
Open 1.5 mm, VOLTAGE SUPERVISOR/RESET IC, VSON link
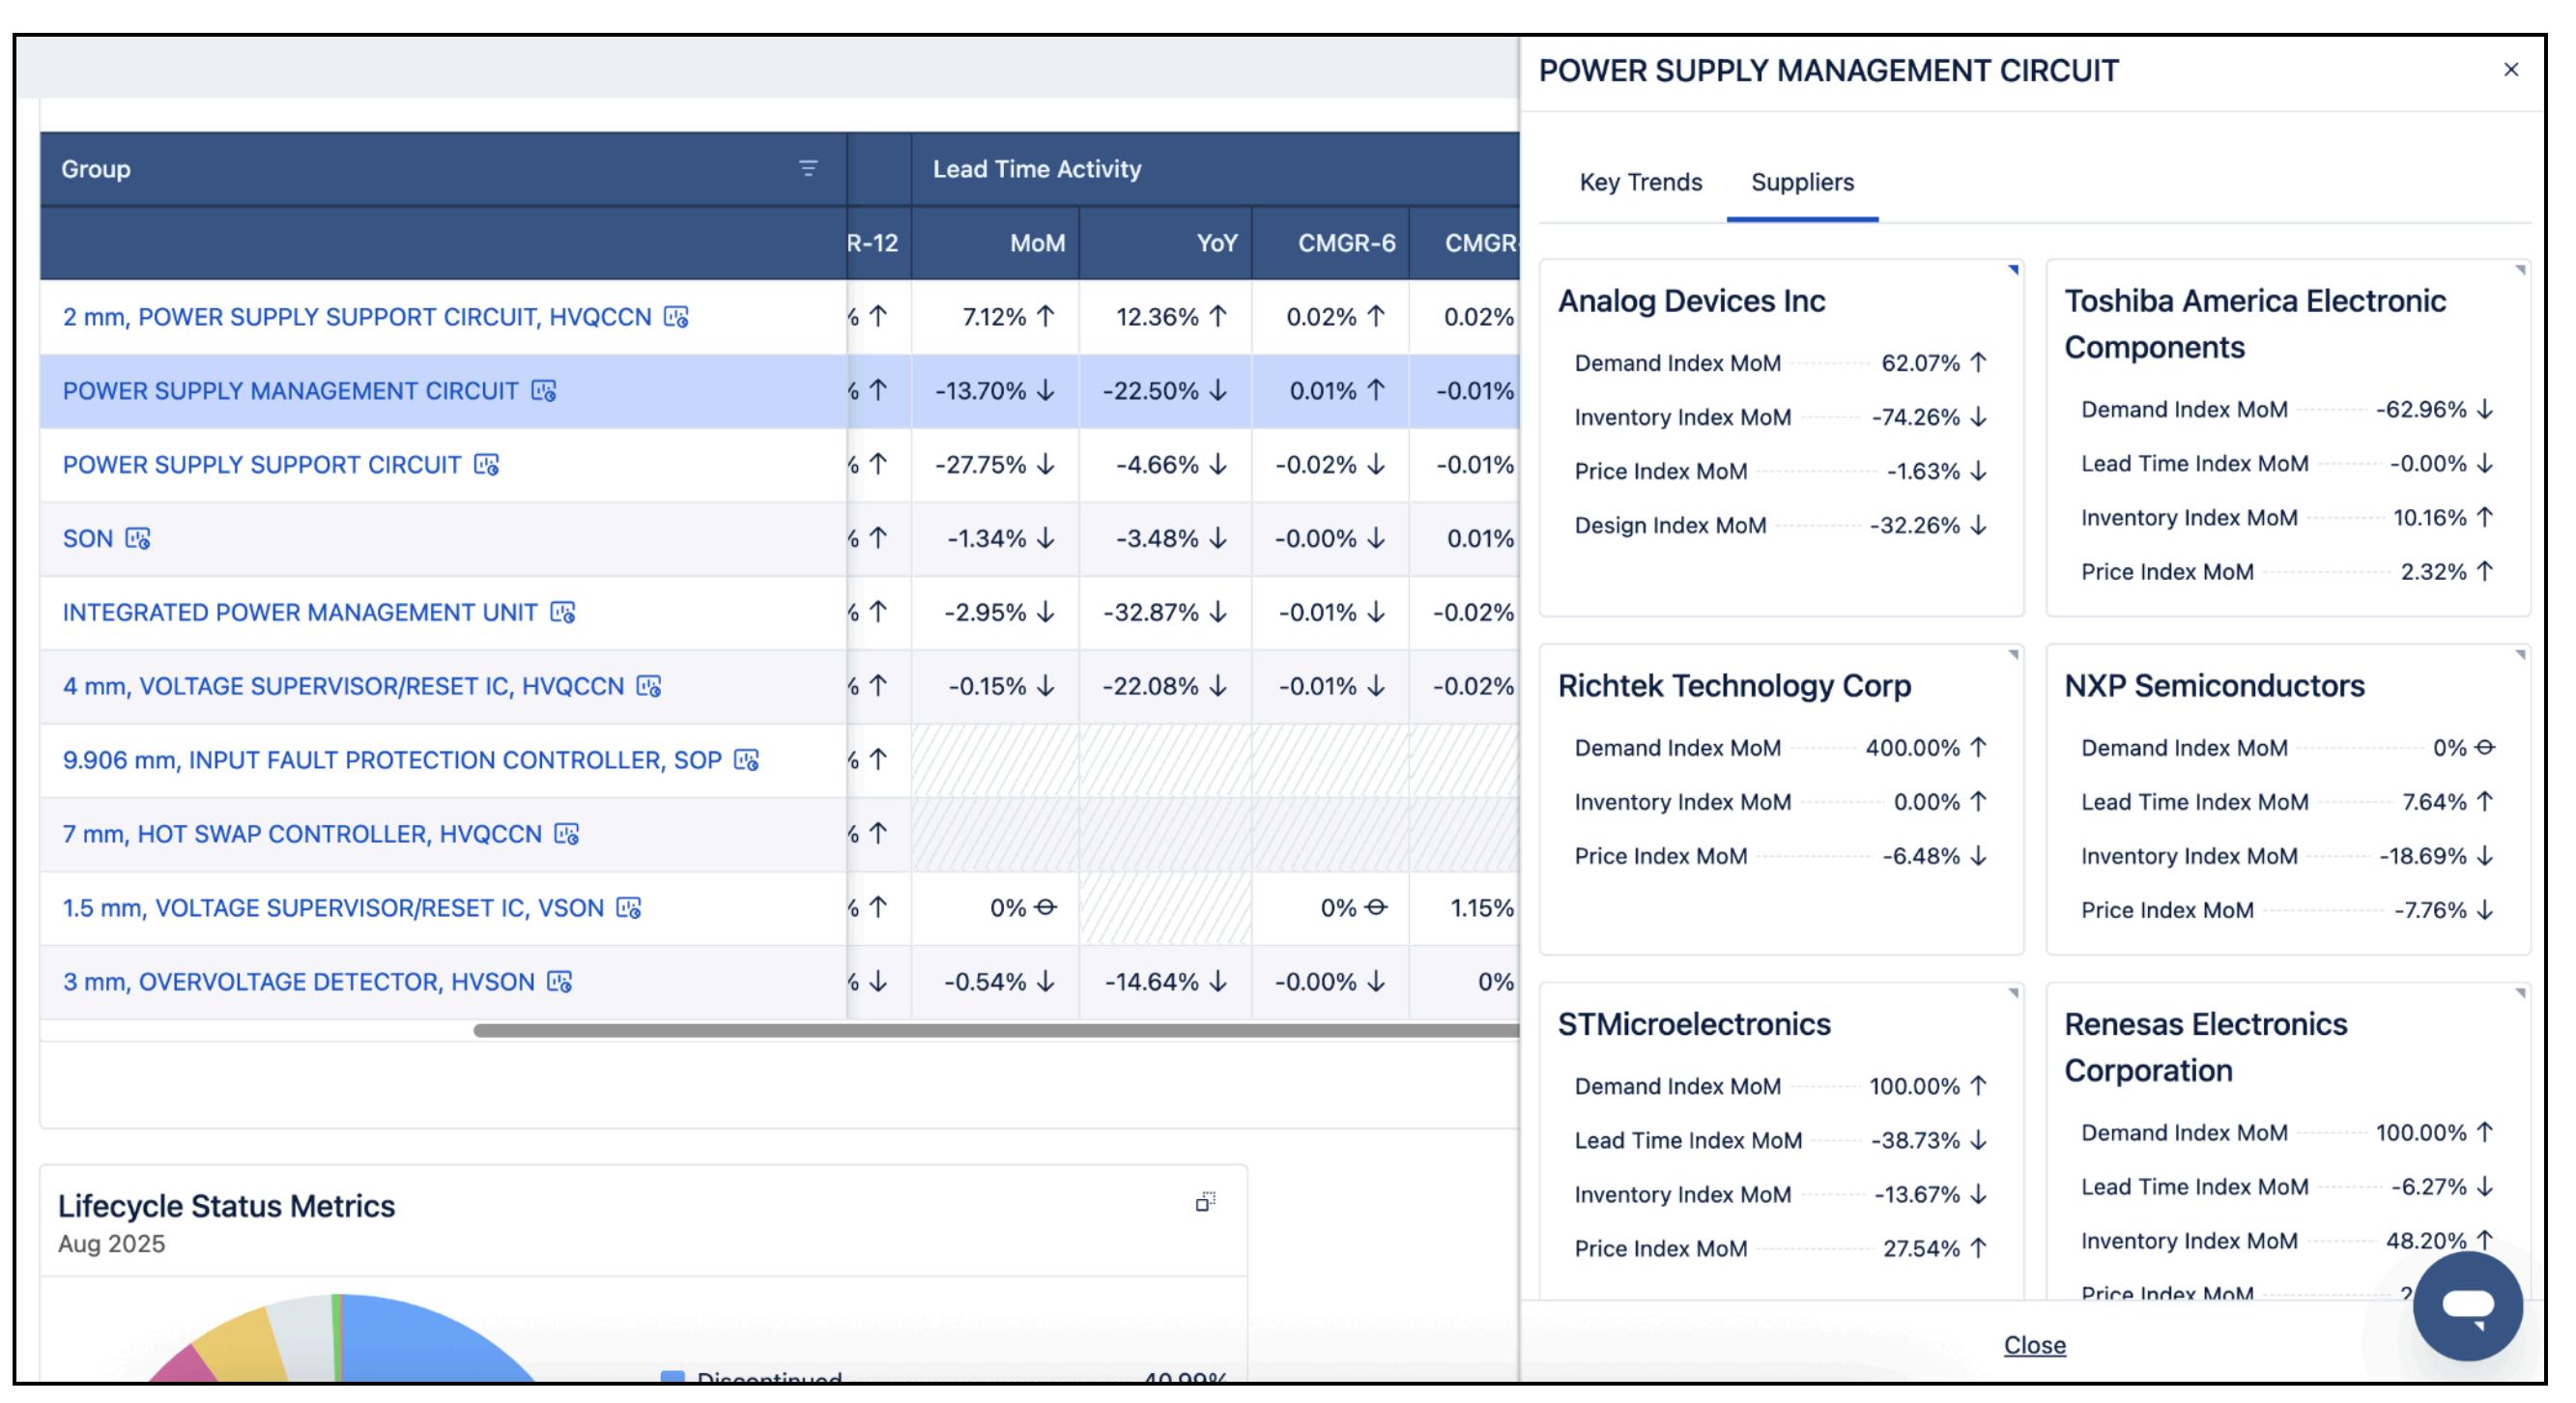tap(334, 909)
